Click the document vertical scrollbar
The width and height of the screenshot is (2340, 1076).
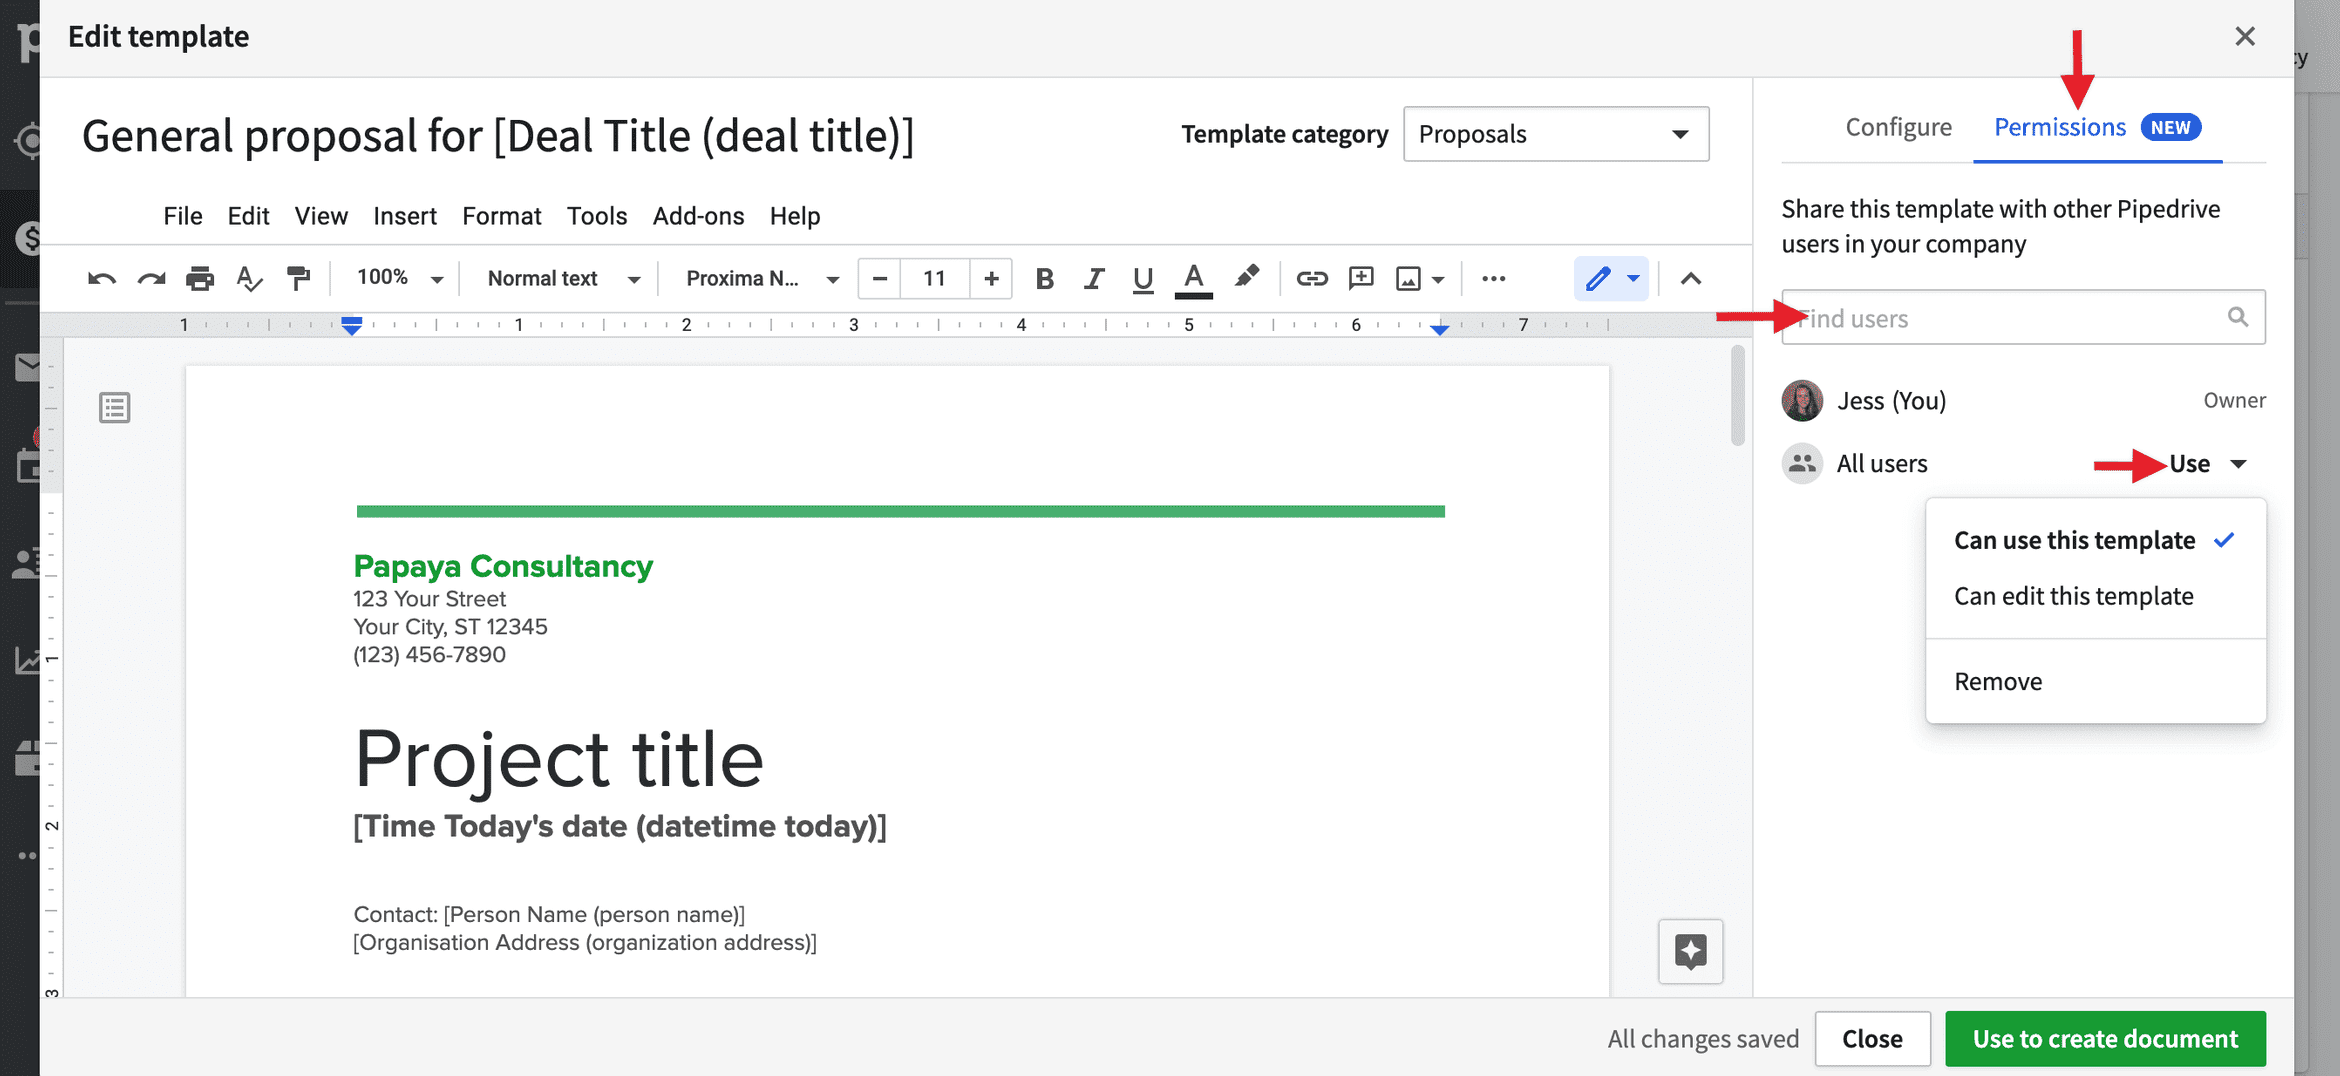pyautogui.click(x=1738, y=396)
